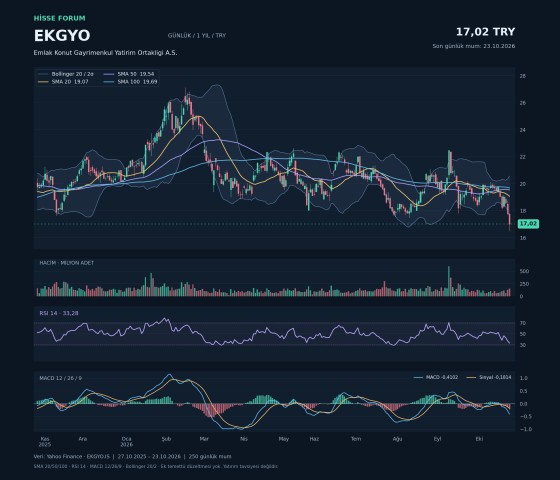Click the 'Kas 2025' date axis label

[x=45, y=442]
